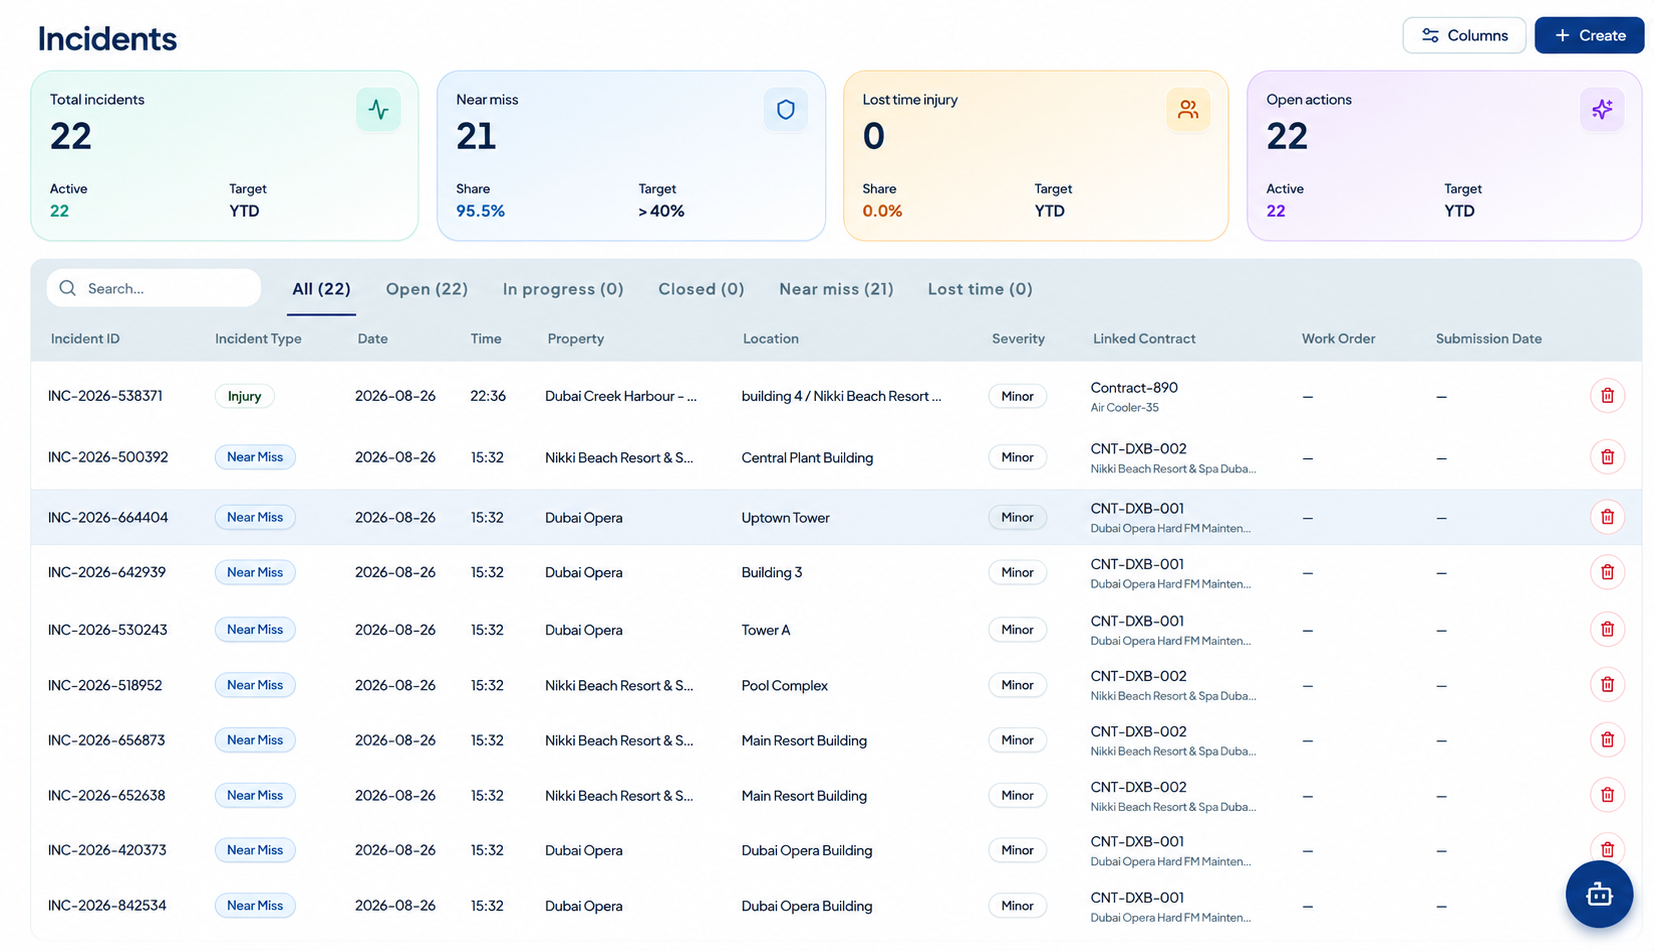Remove incident INC-2026-518952 with trash icon
This screenshot has height=951, width=1654.
[1607, 685]
